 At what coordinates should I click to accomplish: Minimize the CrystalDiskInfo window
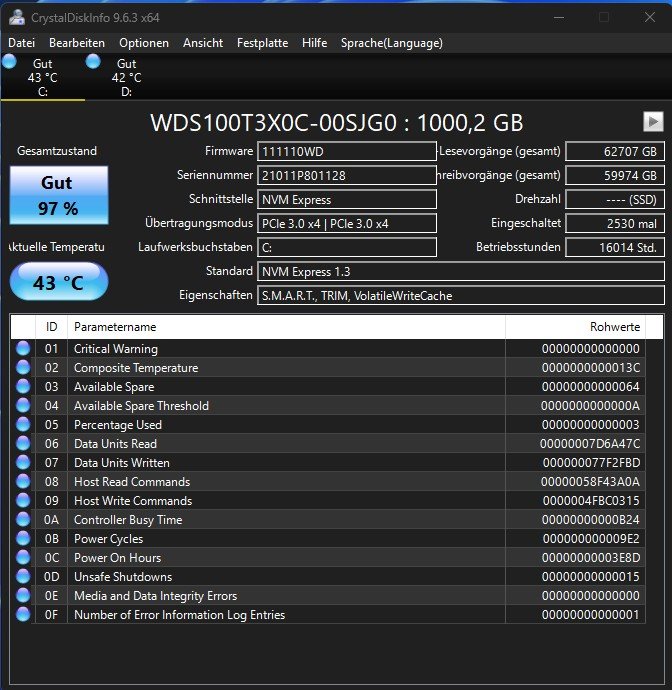[559, 18]
